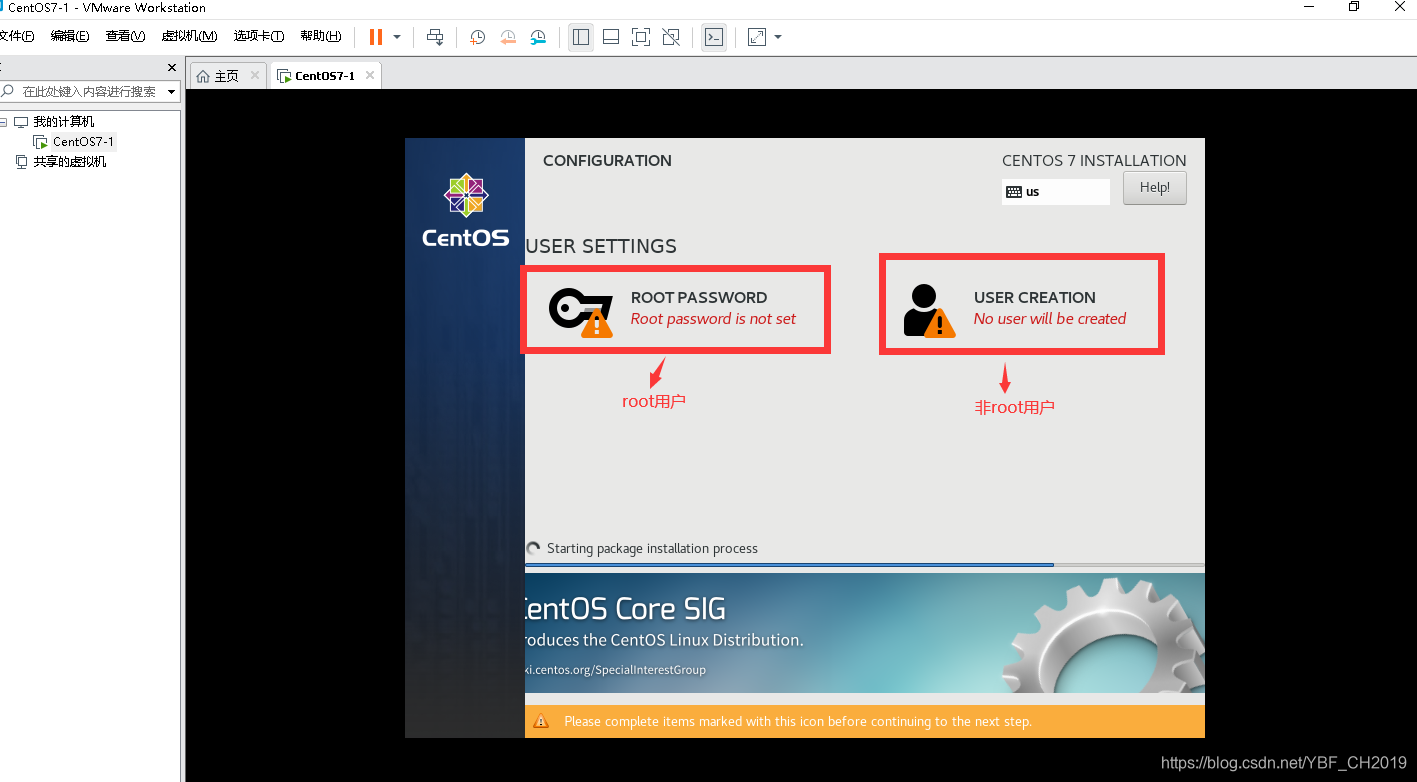The height and width of the screenshot is (782, 1417).
Task: Pause the virtual machine with the orange pause icon
Action: 376,37
